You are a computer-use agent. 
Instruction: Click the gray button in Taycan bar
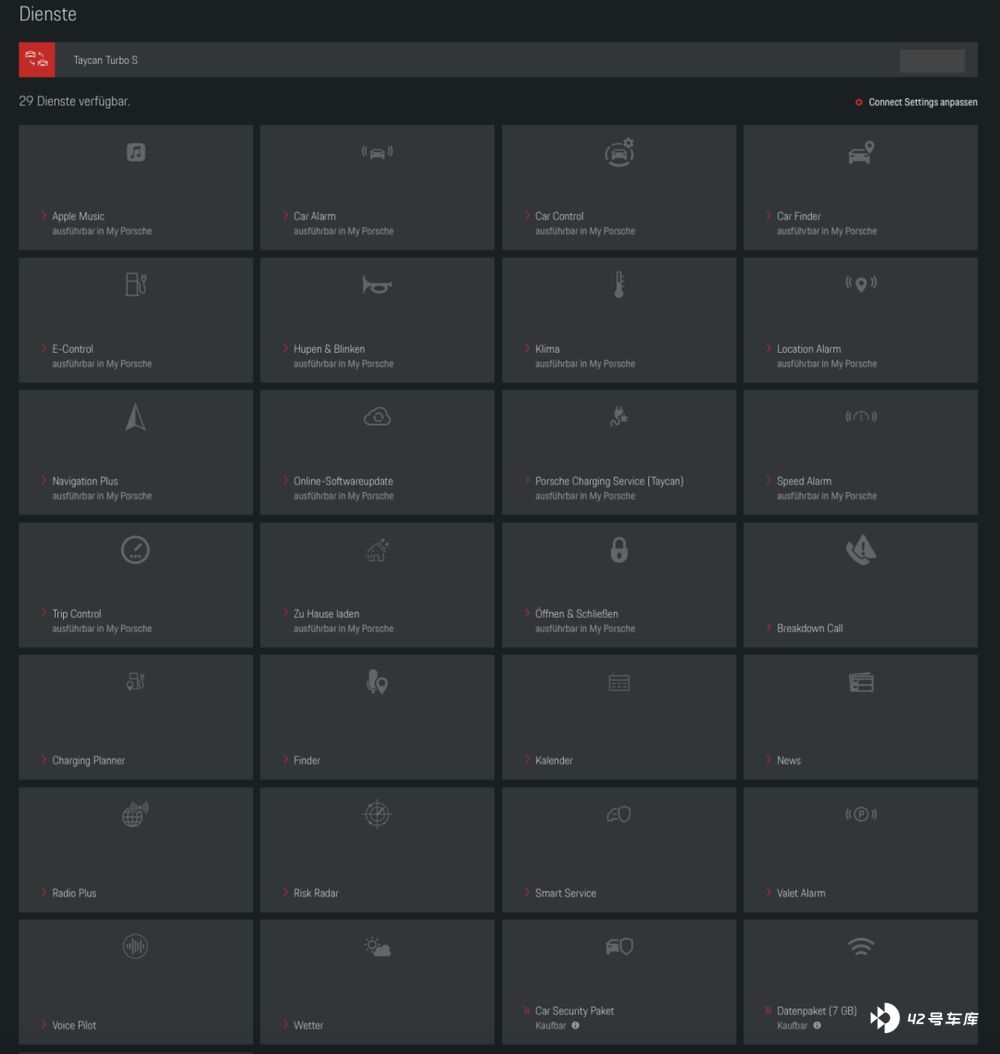(x=932, y=60)
